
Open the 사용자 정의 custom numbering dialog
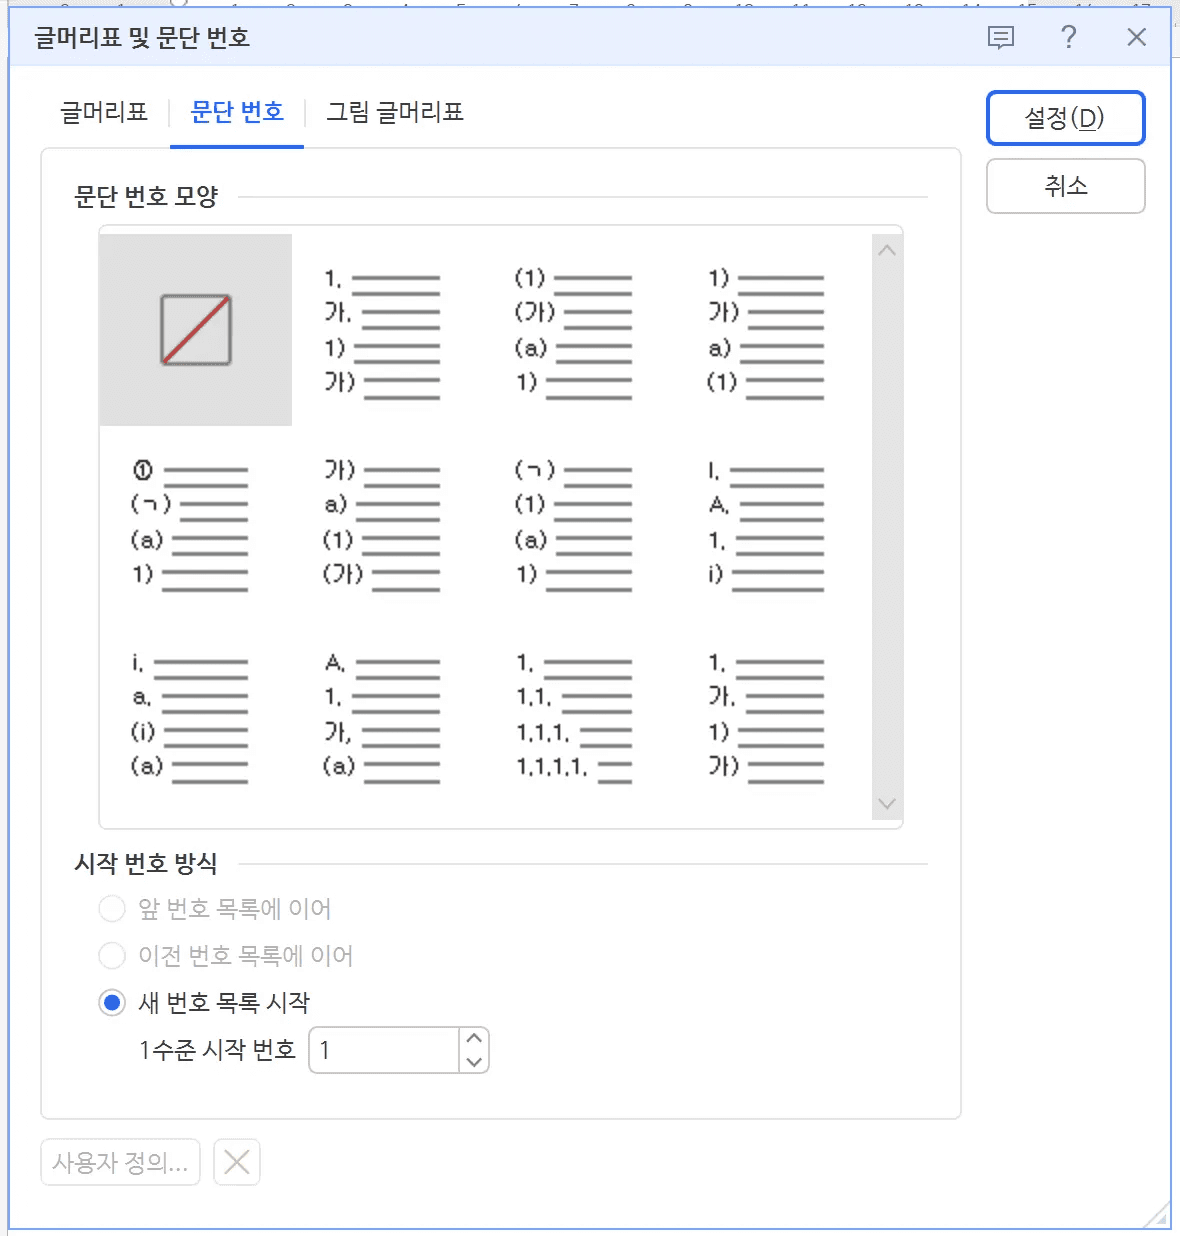(119, 1162)
